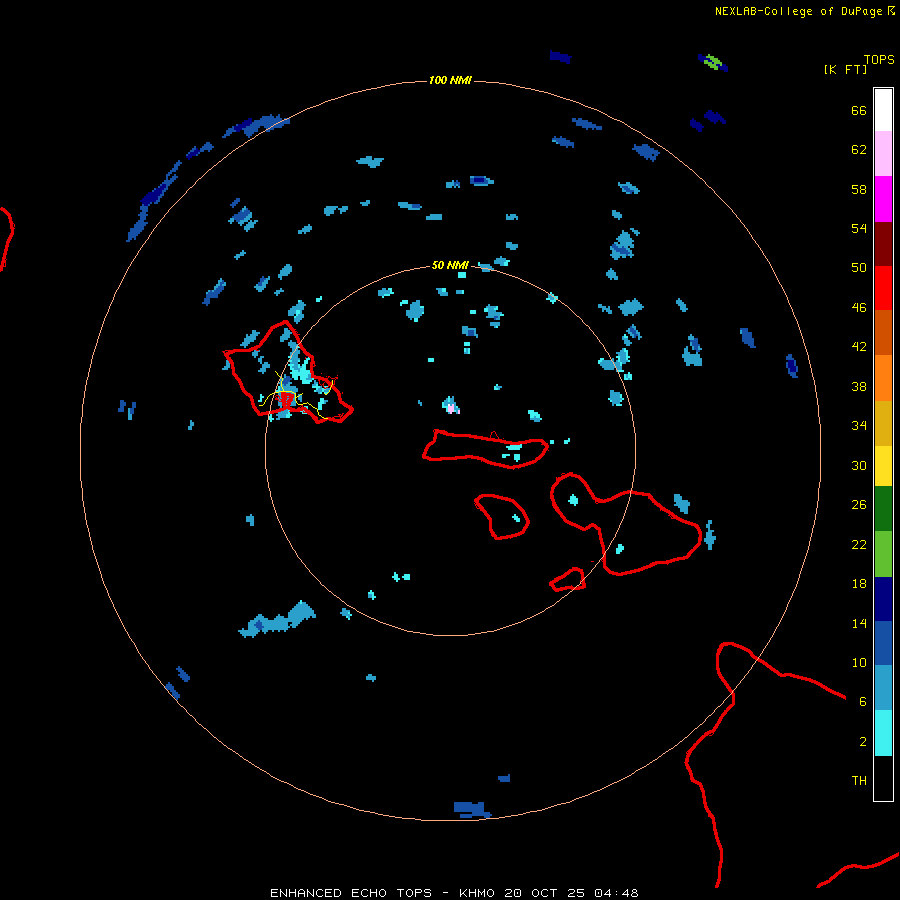Click the light green echo patch on radar
Viewport: 900px width, 900px height.
tap(712, 61)
